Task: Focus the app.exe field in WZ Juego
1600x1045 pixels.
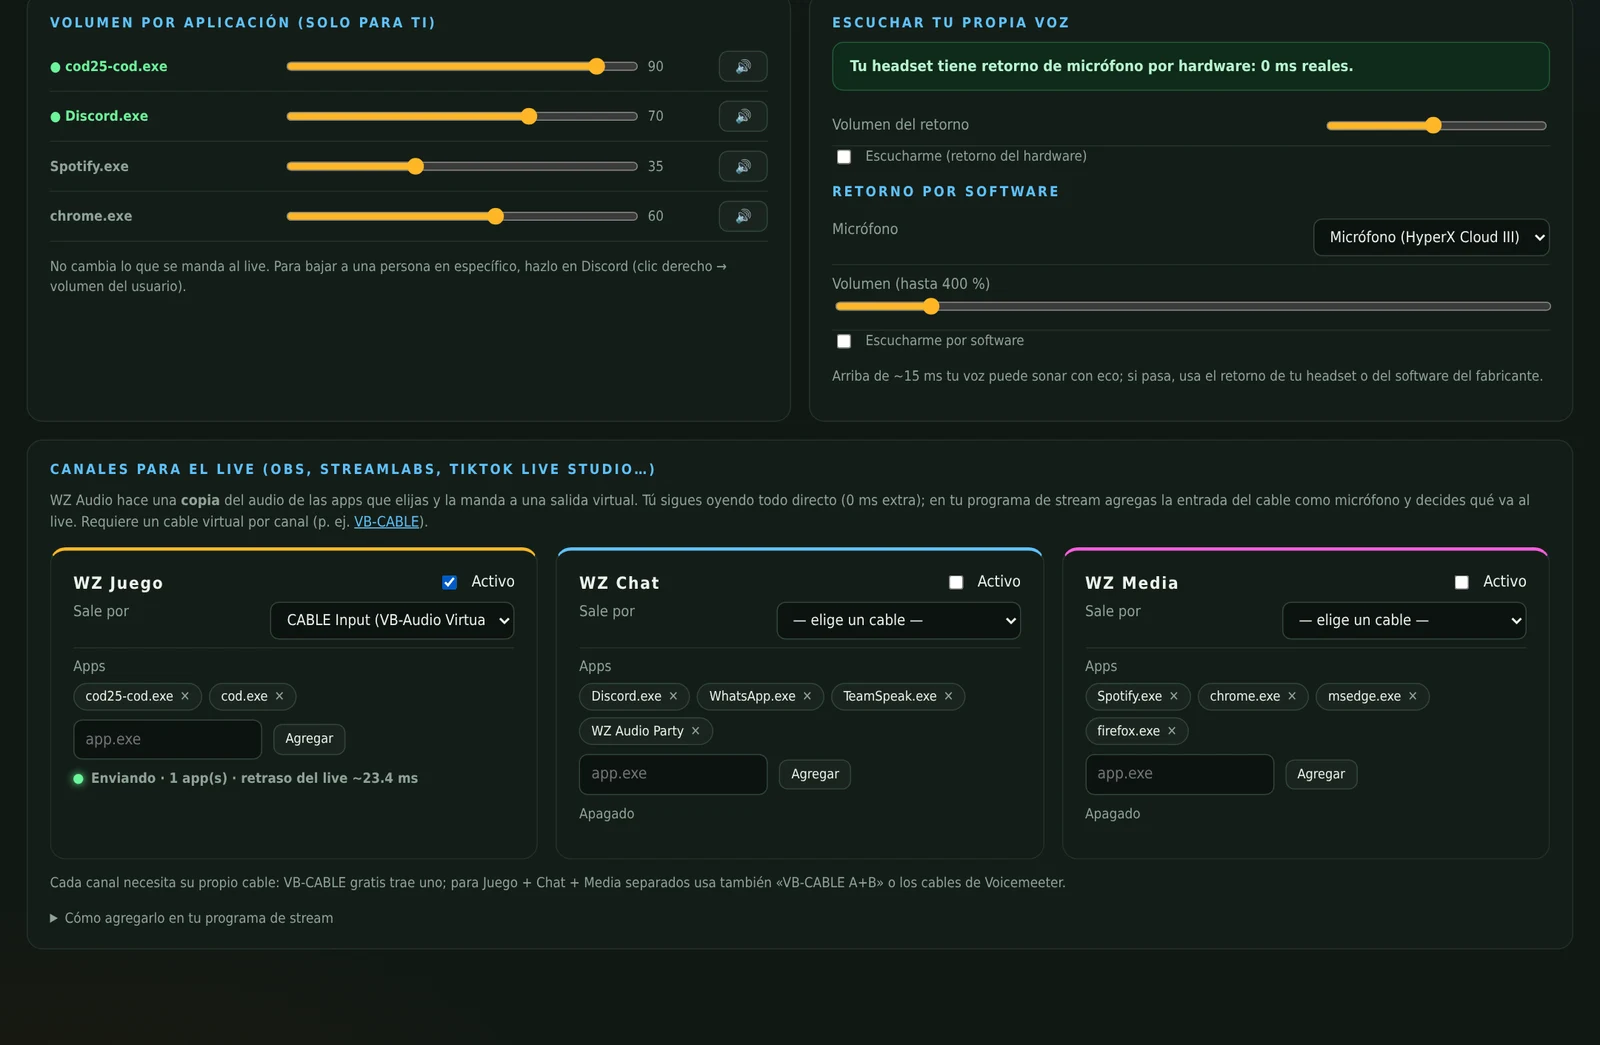Action: 167,739
